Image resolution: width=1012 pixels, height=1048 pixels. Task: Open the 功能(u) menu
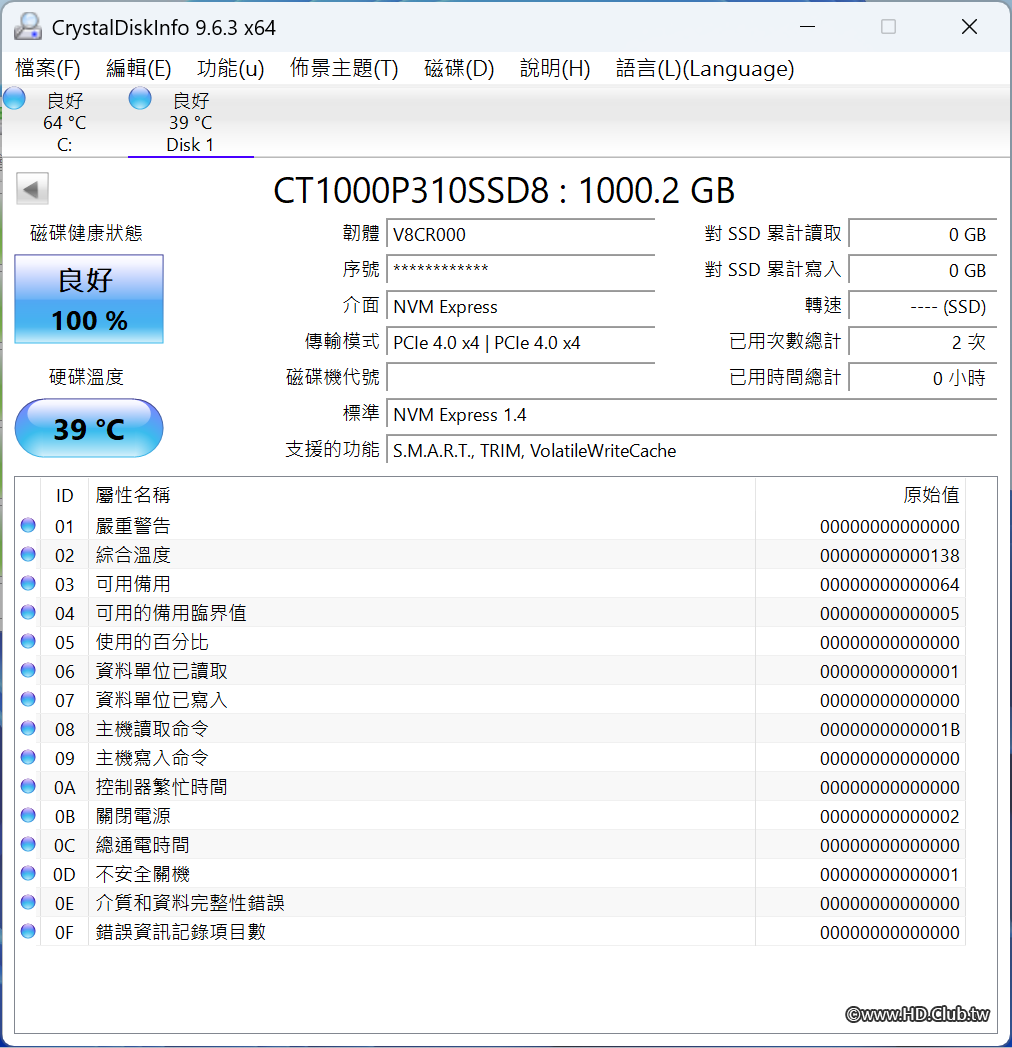[x=231, y=68]
